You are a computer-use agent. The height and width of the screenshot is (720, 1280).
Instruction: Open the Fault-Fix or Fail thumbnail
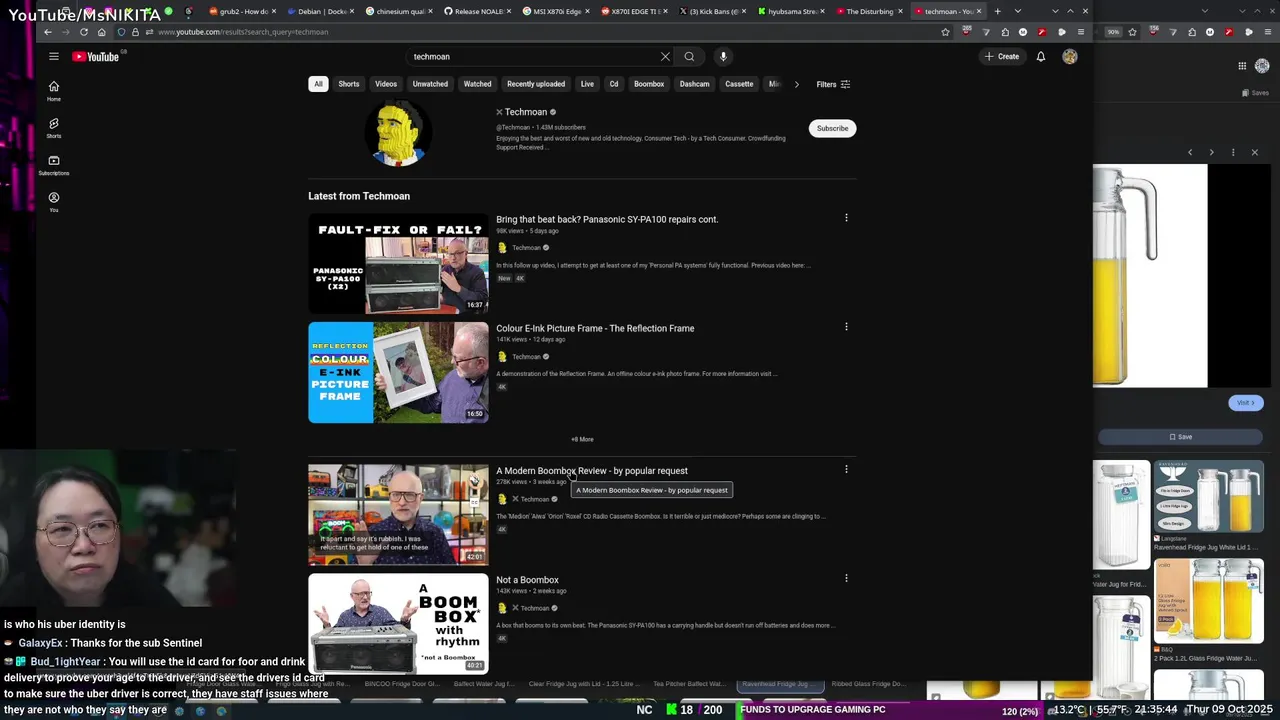click(x=398, y=263)
